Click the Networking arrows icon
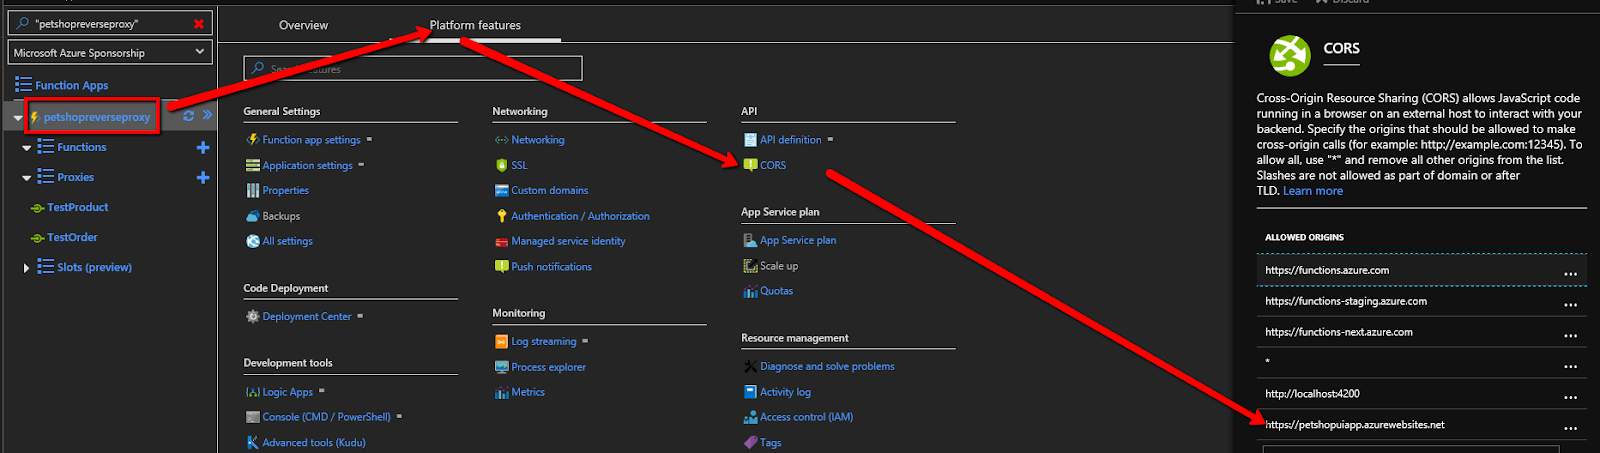Screen dimensions: 1600x453 (502, 140)
